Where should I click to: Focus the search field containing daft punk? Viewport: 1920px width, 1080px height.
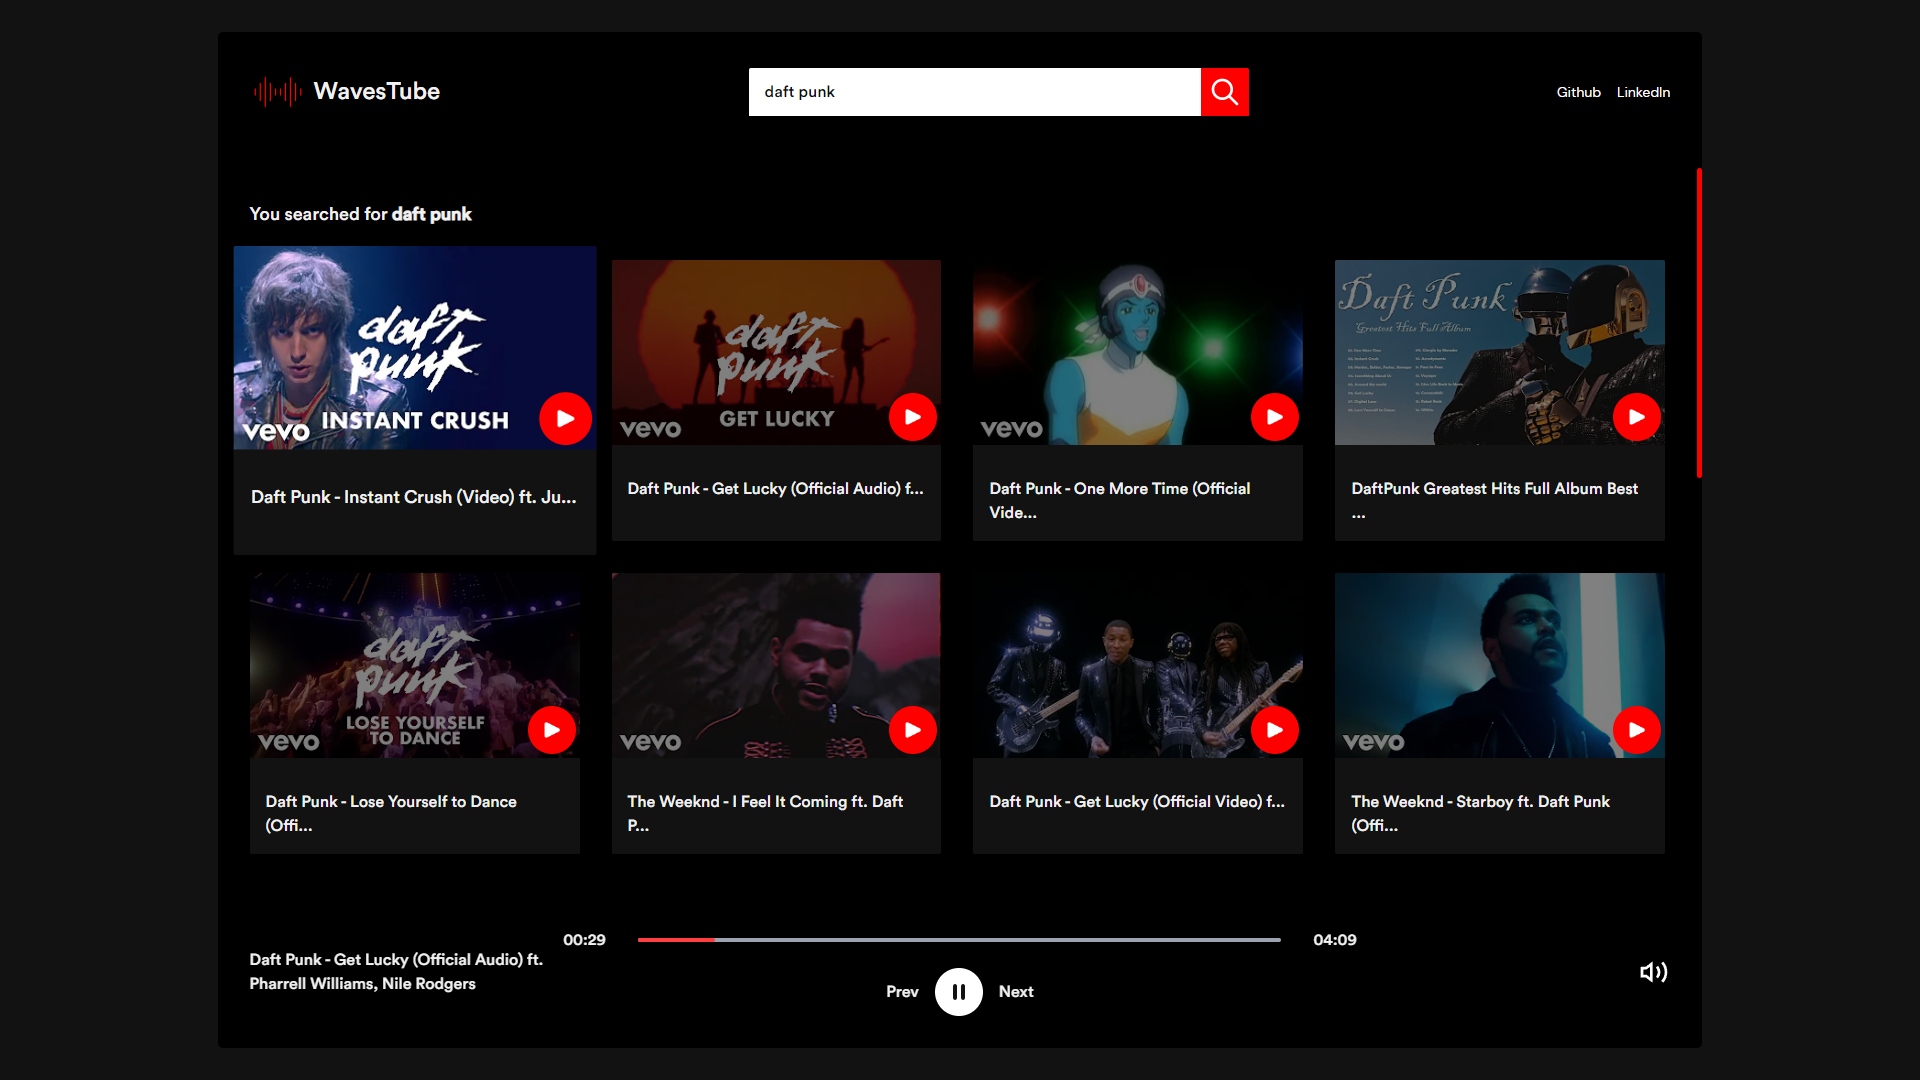click(974, 92)
